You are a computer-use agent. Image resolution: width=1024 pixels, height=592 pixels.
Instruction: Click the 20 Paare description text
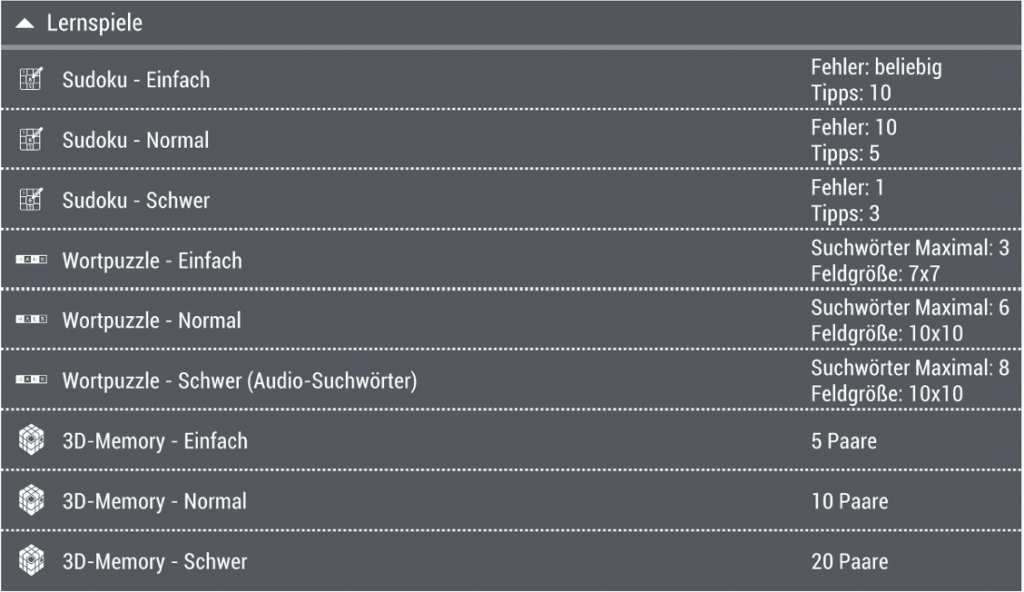(x=849, y=561)
